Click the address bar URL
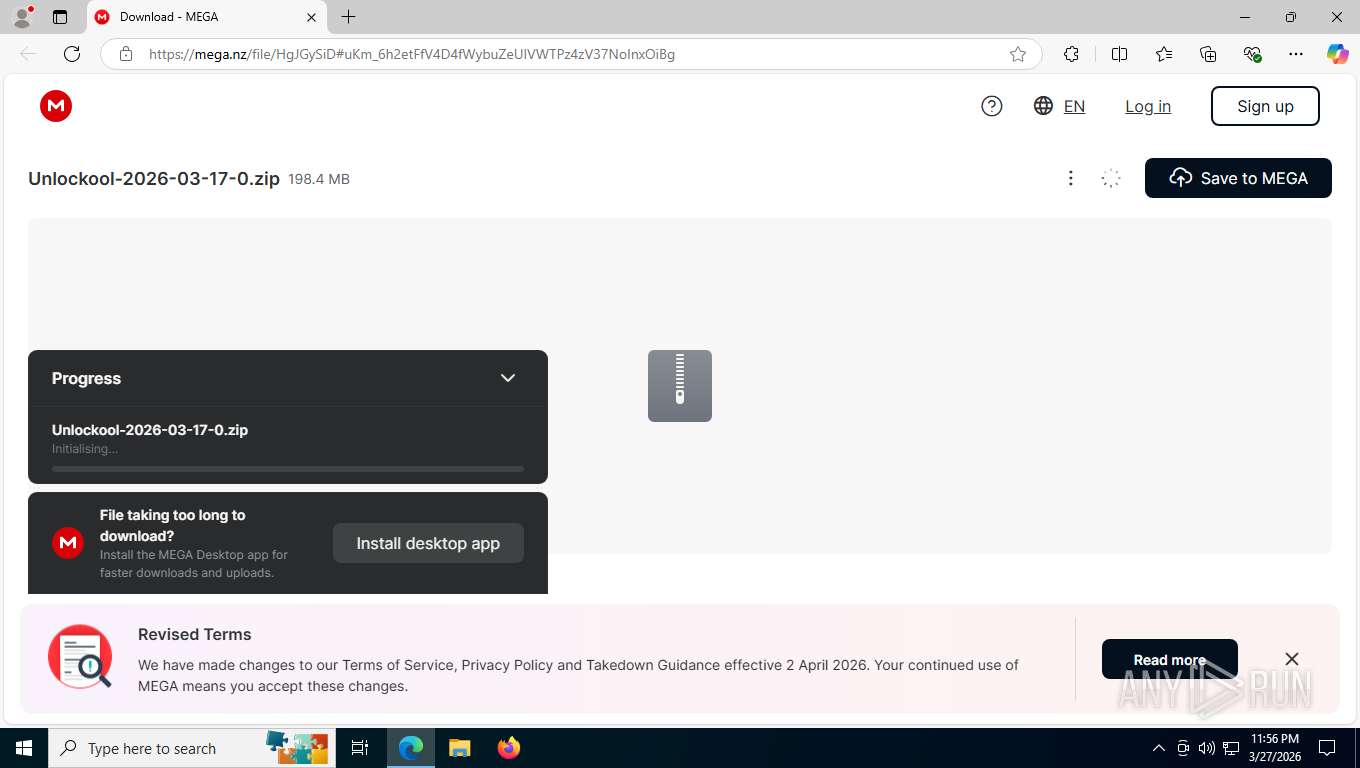Viewport: 1360px width, 768px height. [x=412, y=54]
